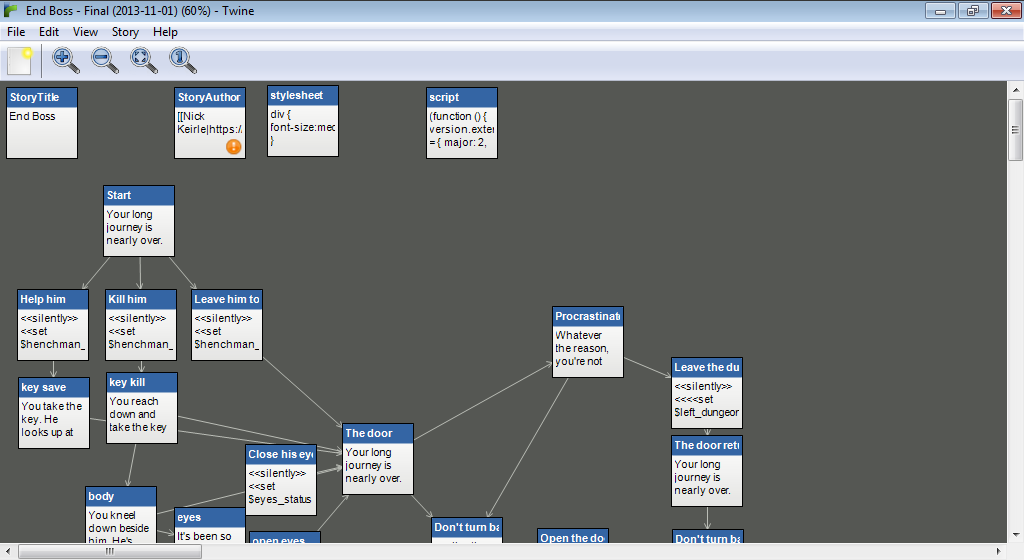Select the "Kill him" passage
Screen dimensions: 1024x560
(x=141, y=325)
